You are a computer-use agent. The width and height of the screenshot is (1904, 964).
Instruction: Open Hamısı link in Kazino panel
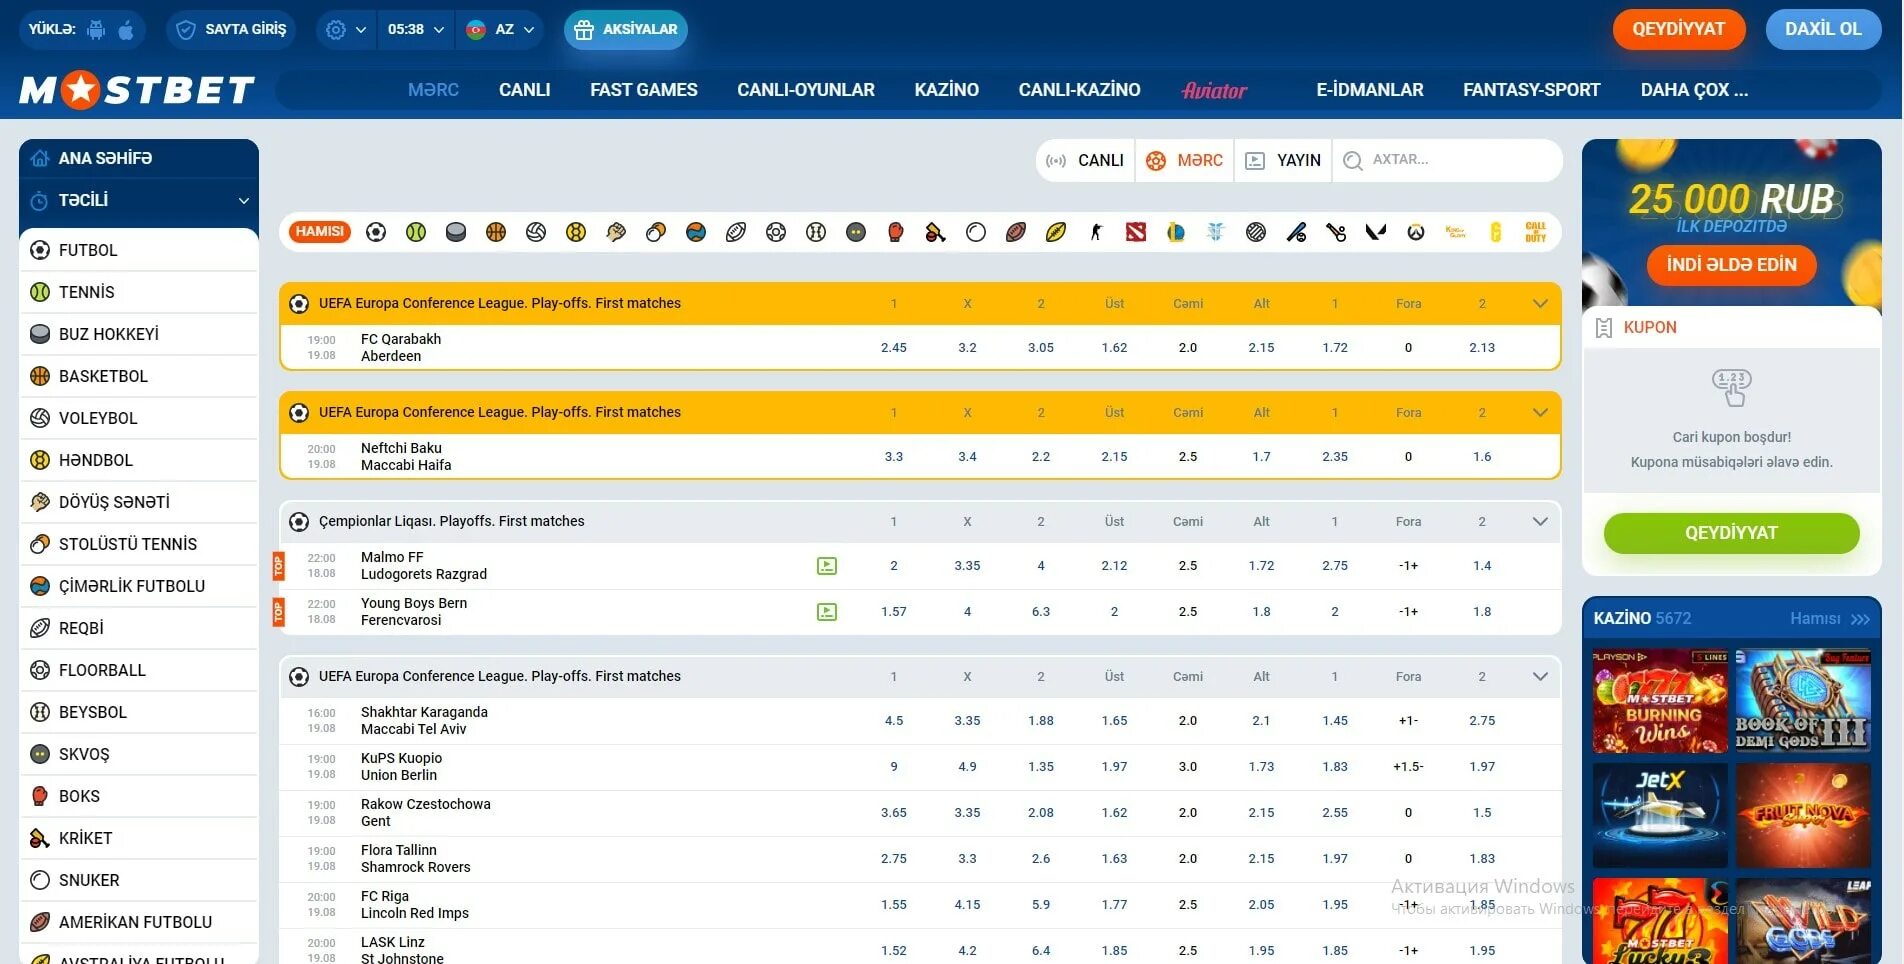pos(1829,619)
